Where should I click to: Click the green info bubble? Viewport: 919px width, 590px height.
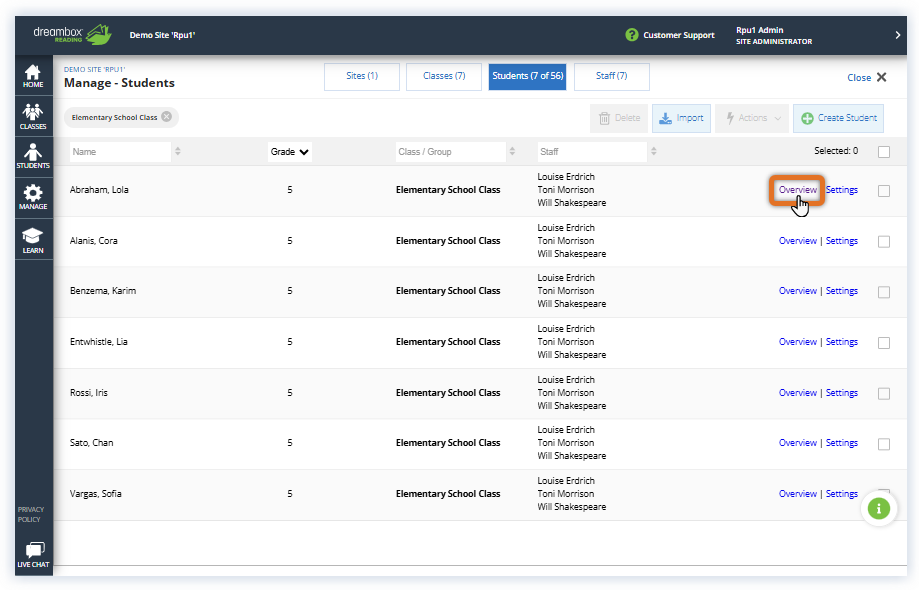pyautogui.click(x=878, y=508)
